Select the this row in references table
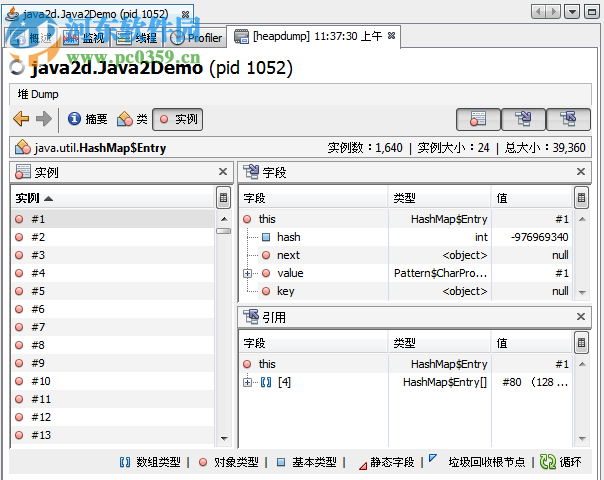 (x=406, y=364)
